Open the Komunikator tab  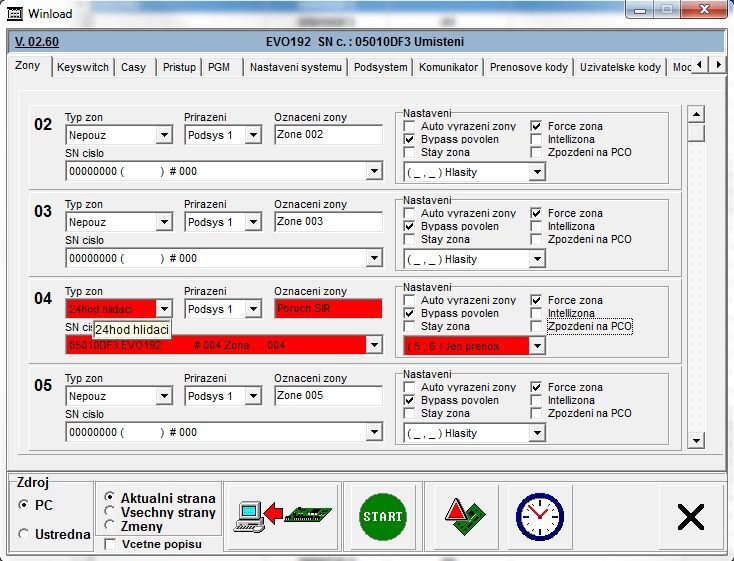click(x=449, y=67)
